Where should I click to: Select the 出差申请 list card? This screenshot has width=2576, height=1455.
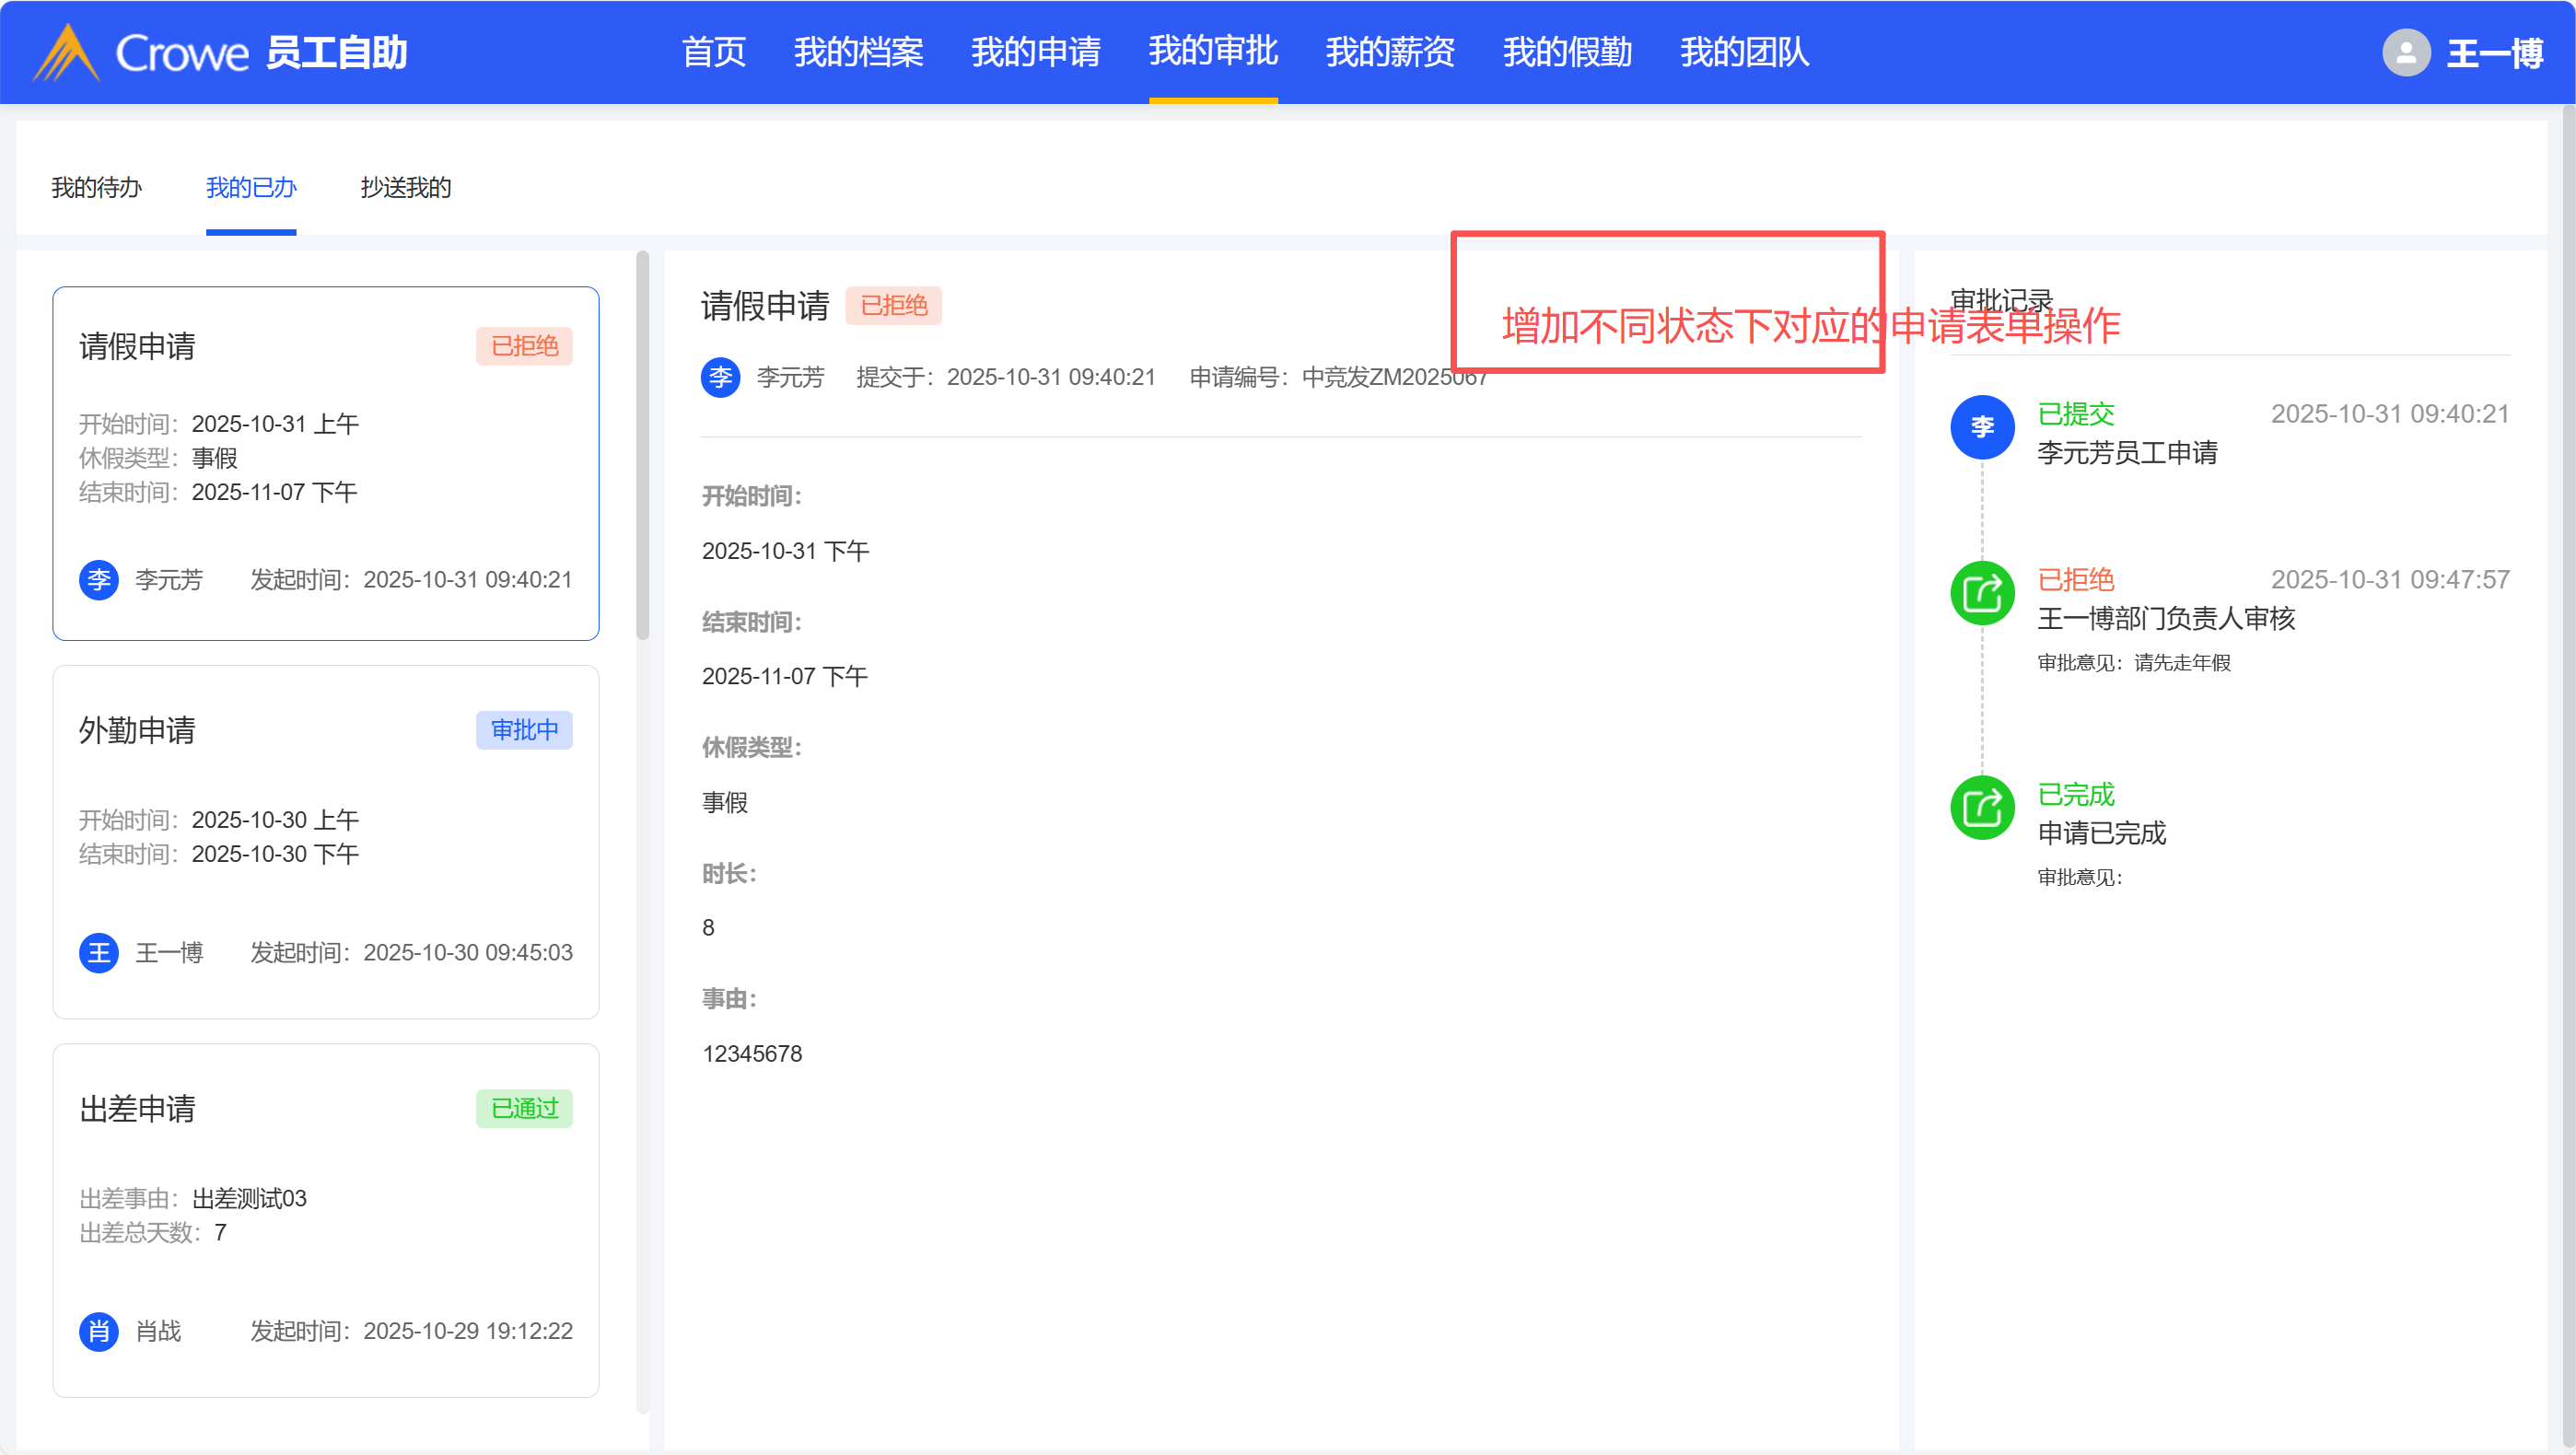click(x=325, y=1220)
